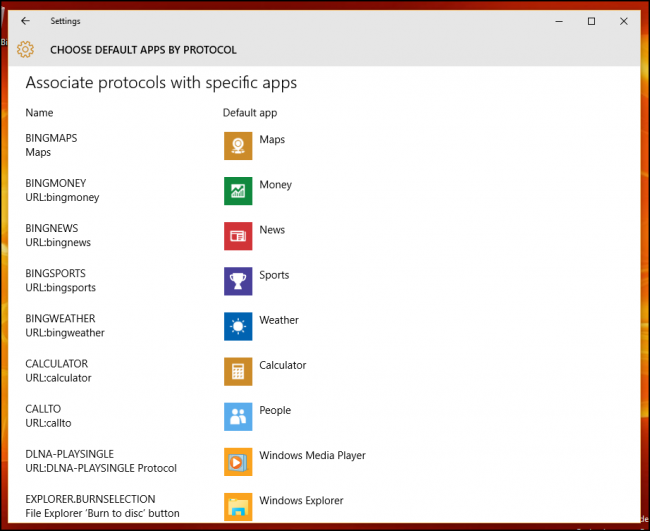This screenshot has width=650, height=531.
Task: Change default app labeled Windows Media Player
Action: pyautogui.click(x=313, y=456)
